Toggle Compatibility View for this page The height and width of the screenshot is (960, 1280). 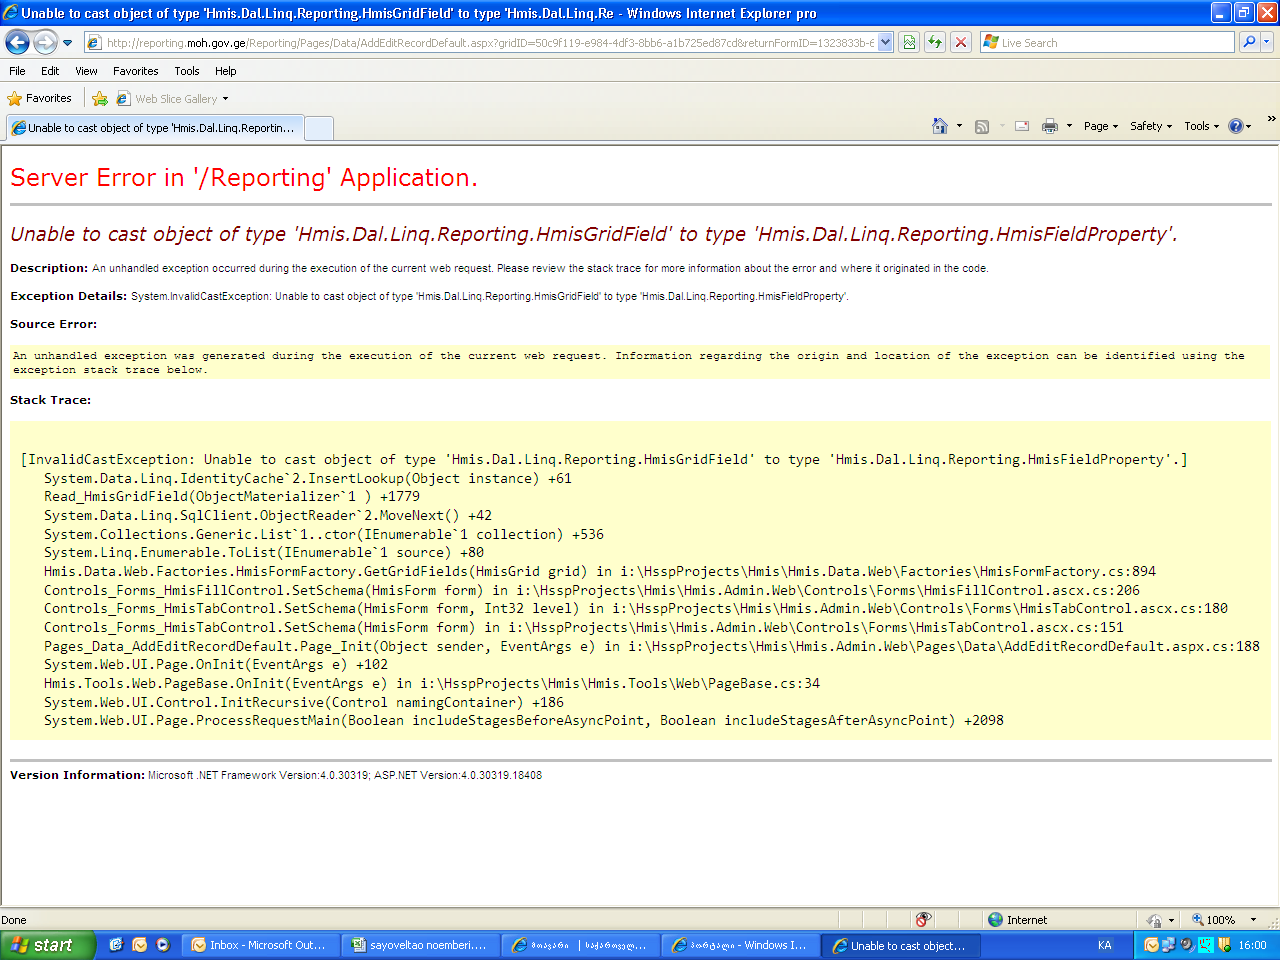pyautogui.click(x=909, y=42)
